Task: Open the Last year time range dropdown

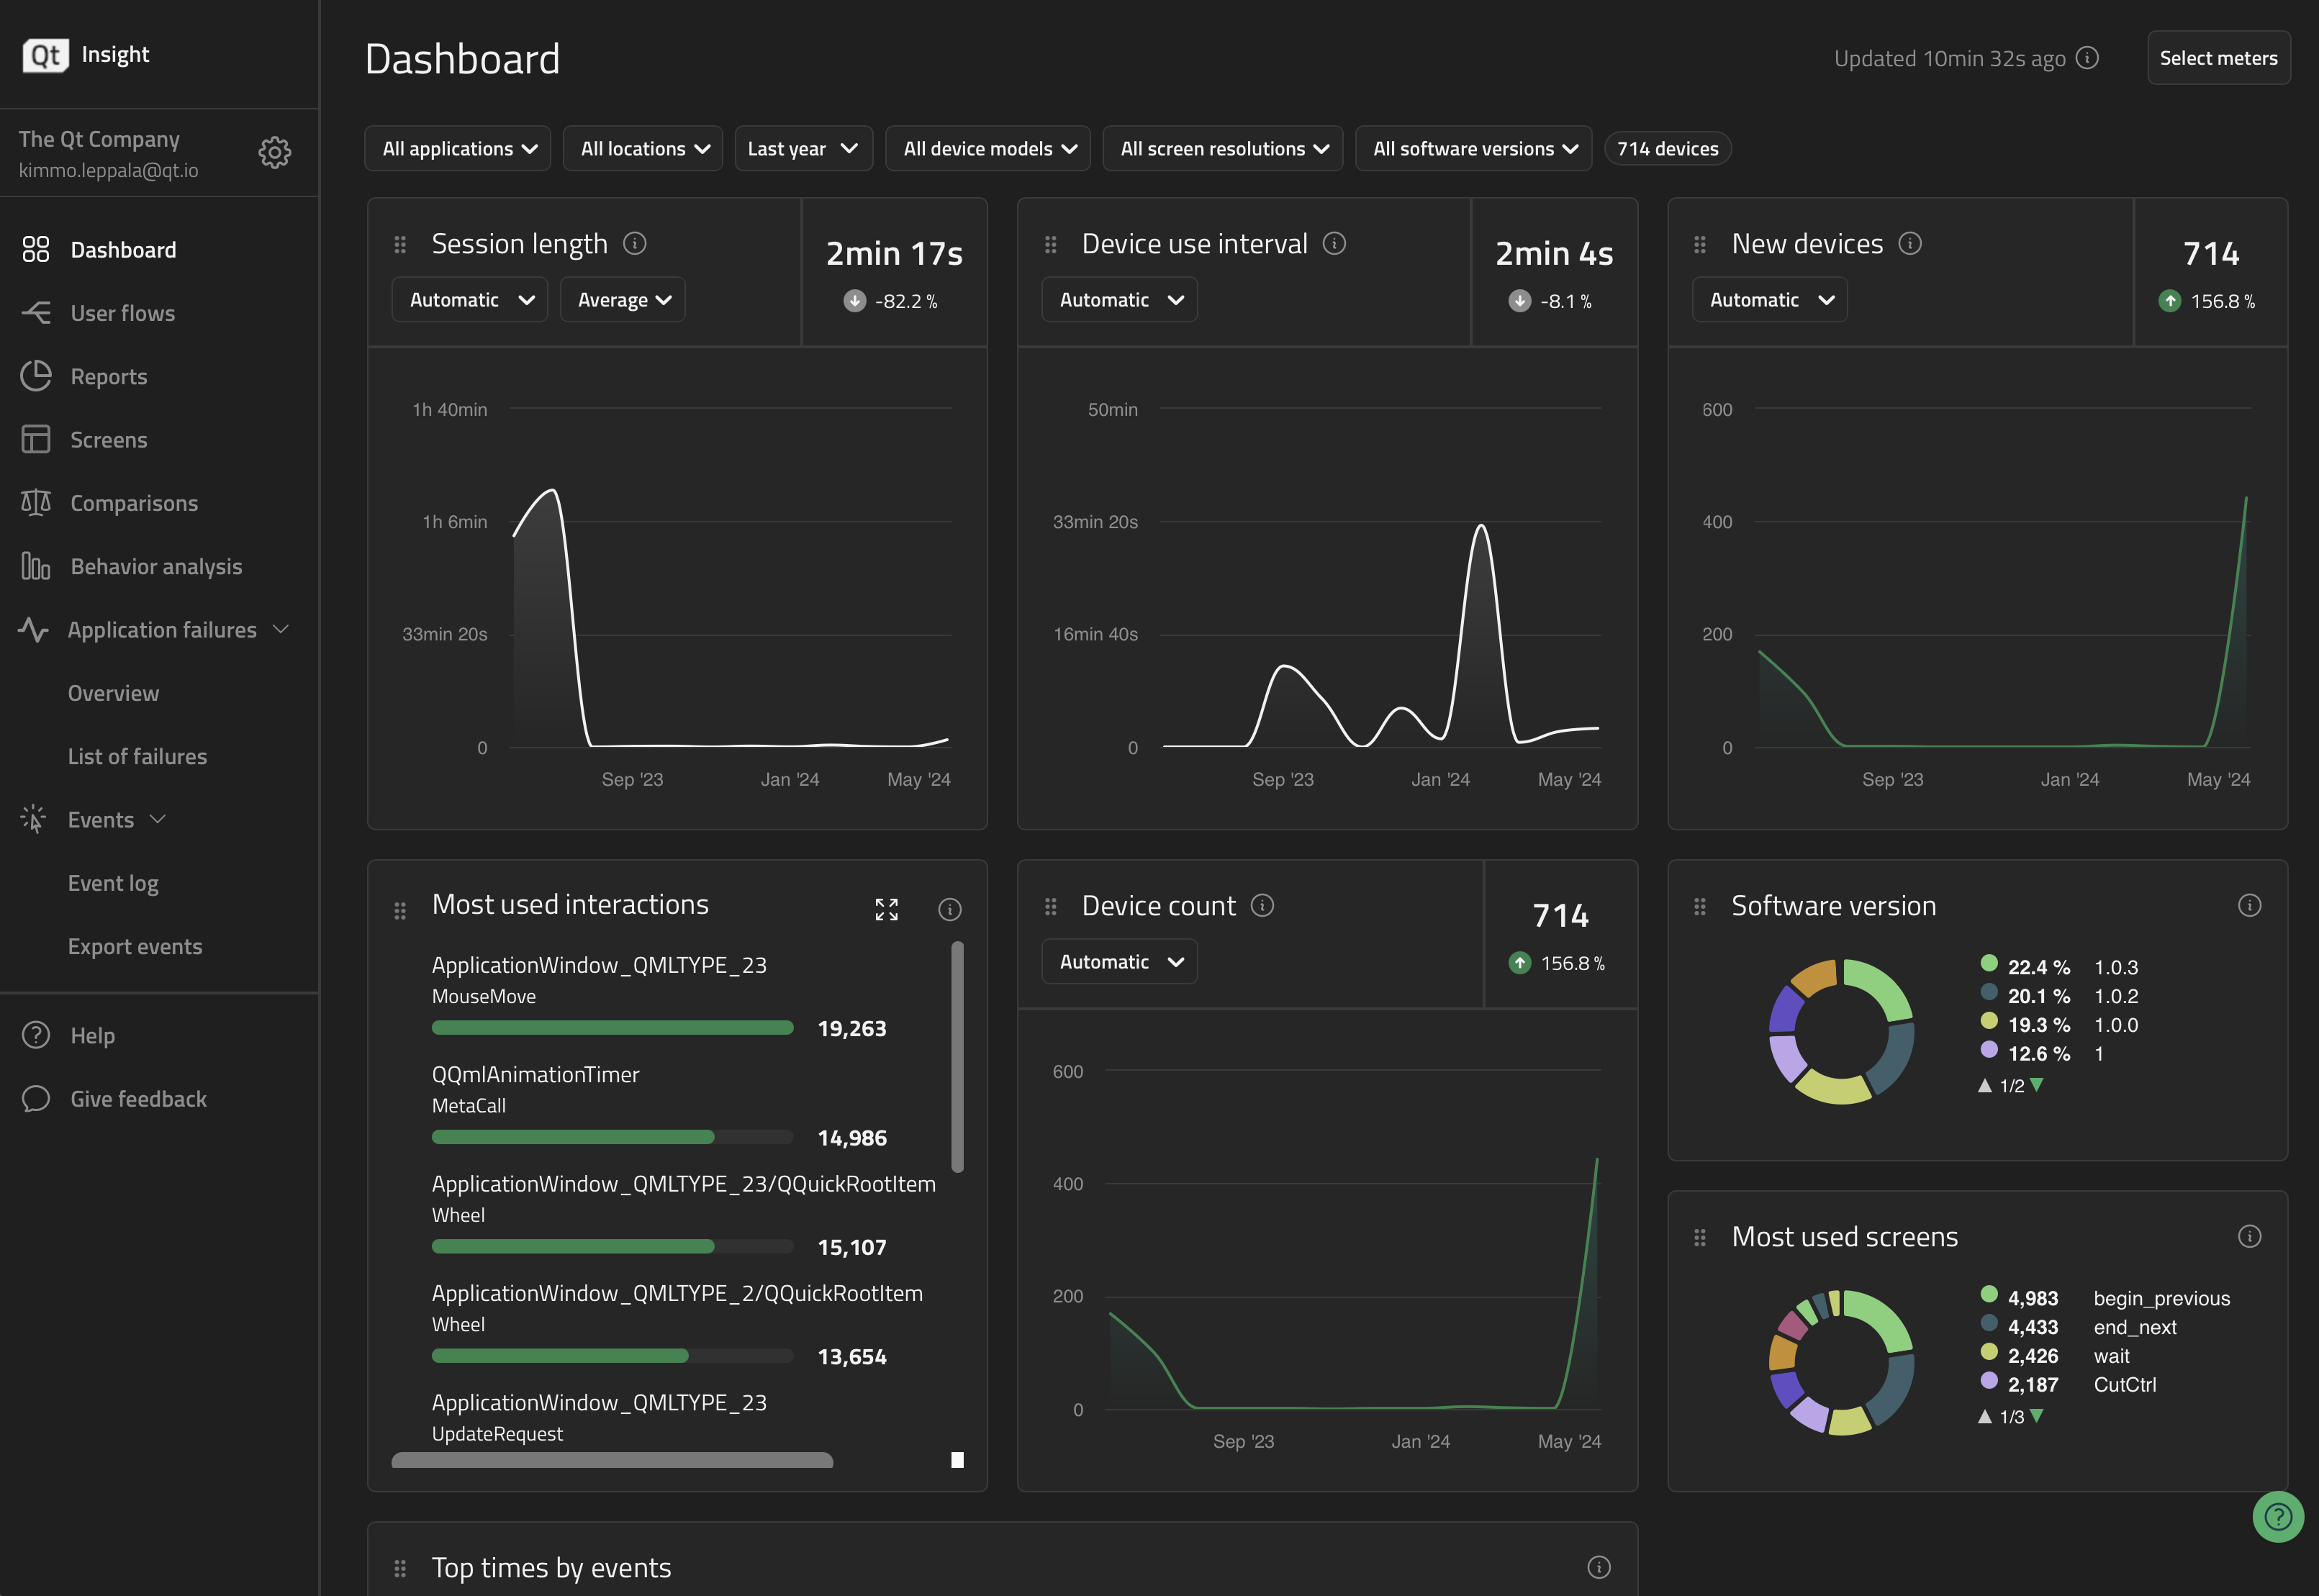Action: 803,148
